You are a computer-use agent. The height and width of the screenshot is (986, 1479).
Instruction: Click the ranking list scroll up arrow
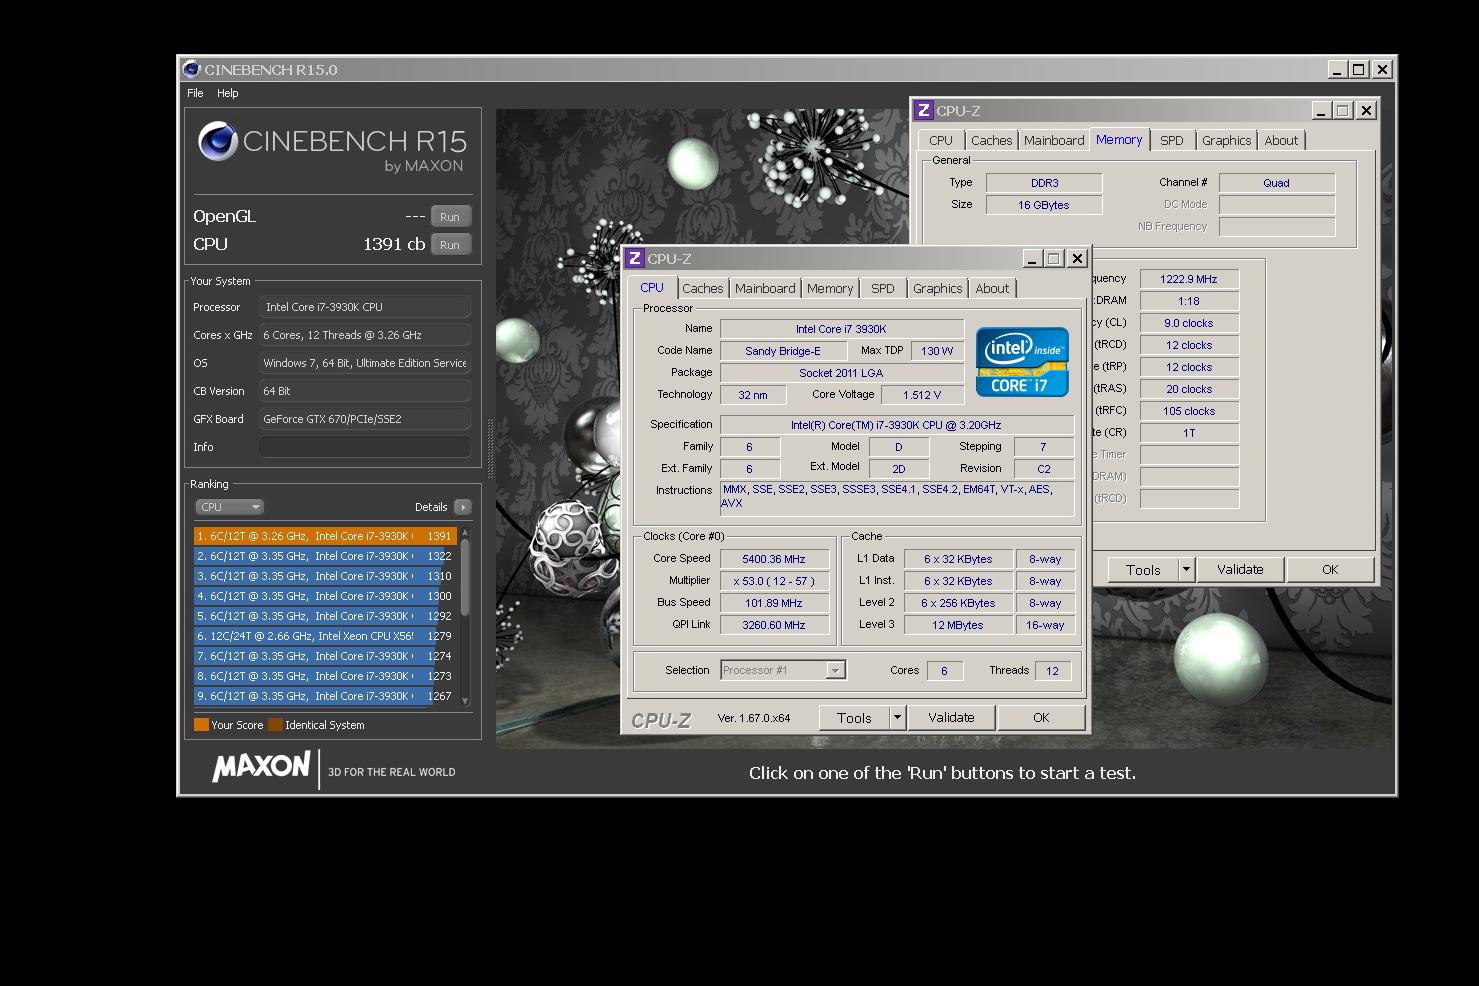coord(464,533)
